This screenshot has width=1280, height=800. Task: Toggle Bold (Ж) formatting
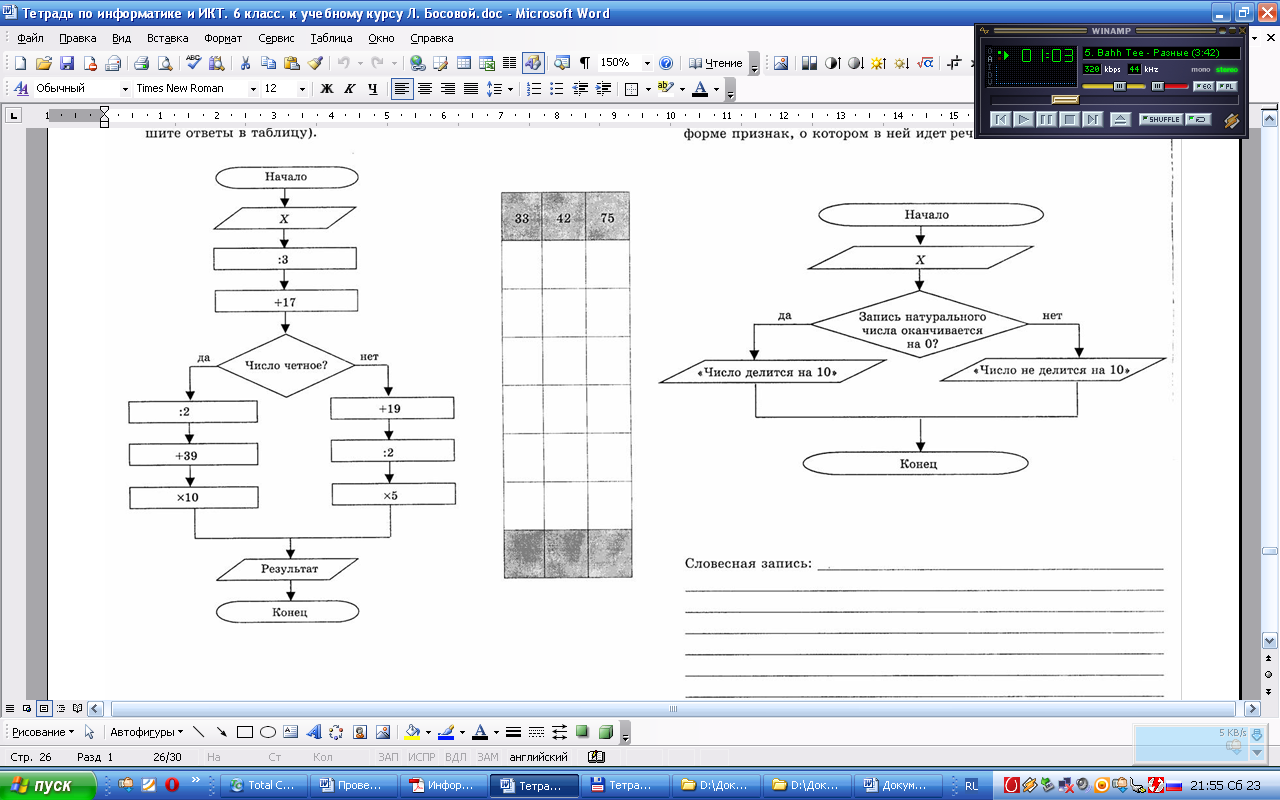(x=326, y=89)
